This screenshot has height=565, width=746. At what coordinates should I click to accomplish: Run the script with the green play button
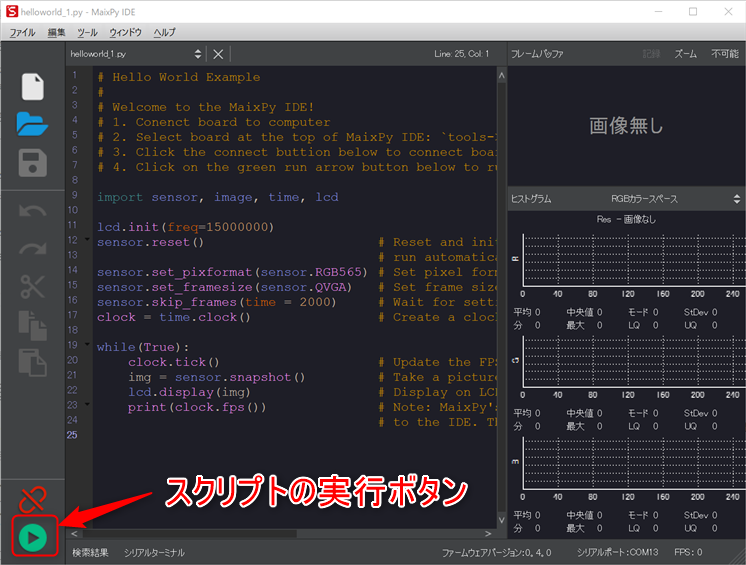[33, 537]
